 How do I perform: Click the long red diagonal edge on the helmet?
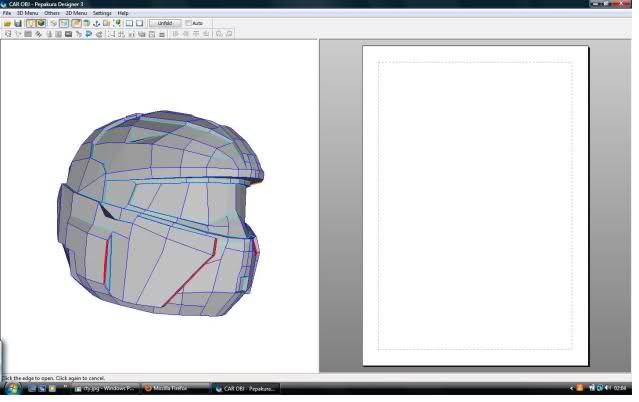(191, 279)
